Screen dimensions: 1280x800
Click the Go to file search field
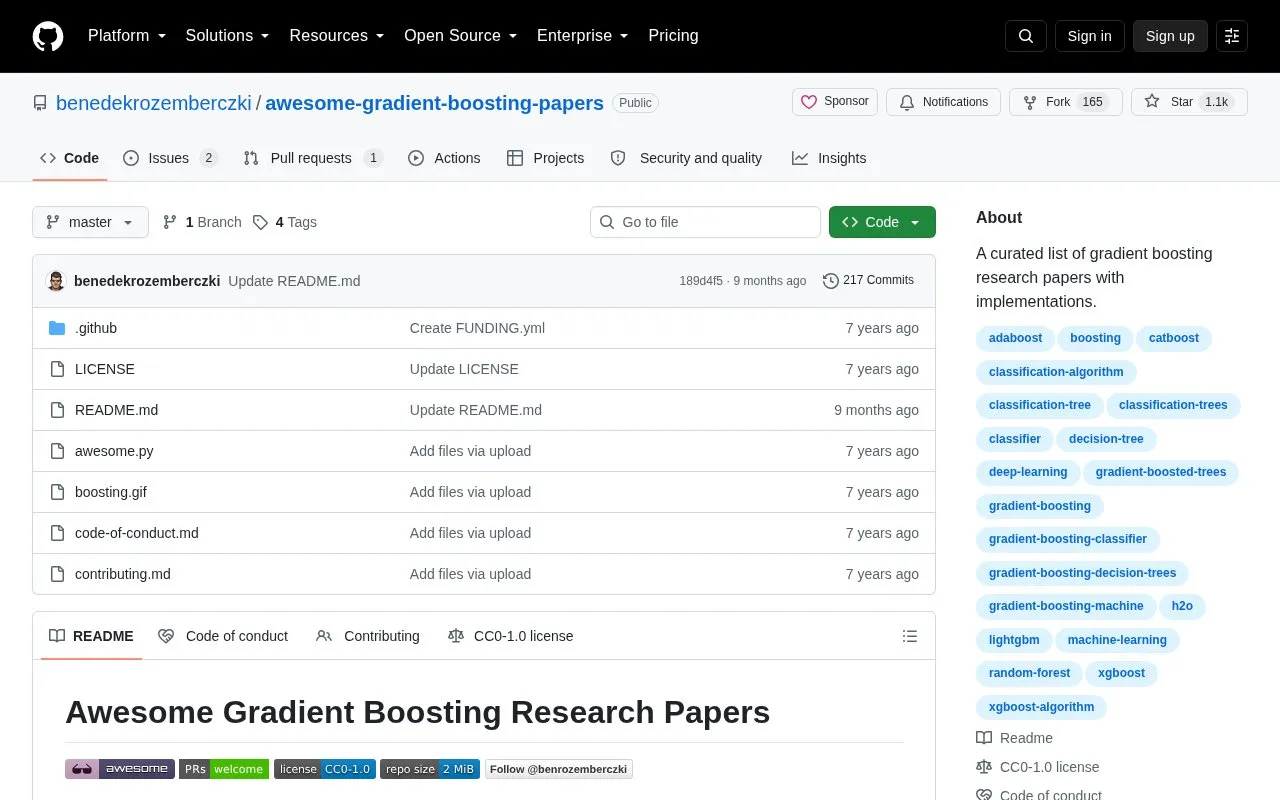(x=705, y=222)
